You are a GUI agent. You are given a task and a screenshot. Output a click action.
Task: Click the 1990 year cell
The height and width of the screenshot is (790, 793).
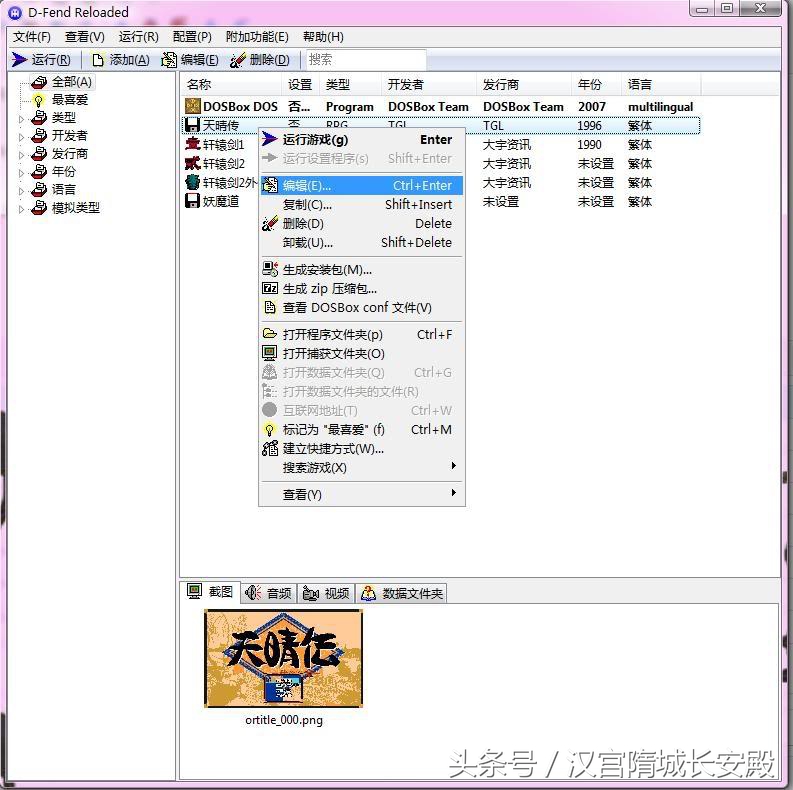click(589, 145)
